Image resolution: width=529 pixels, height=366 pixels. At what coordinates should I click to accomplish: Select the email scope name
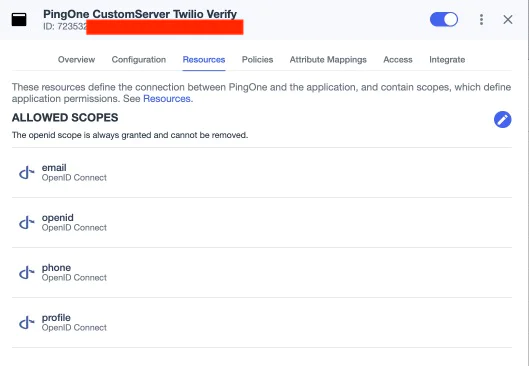(x=54, y=168)
